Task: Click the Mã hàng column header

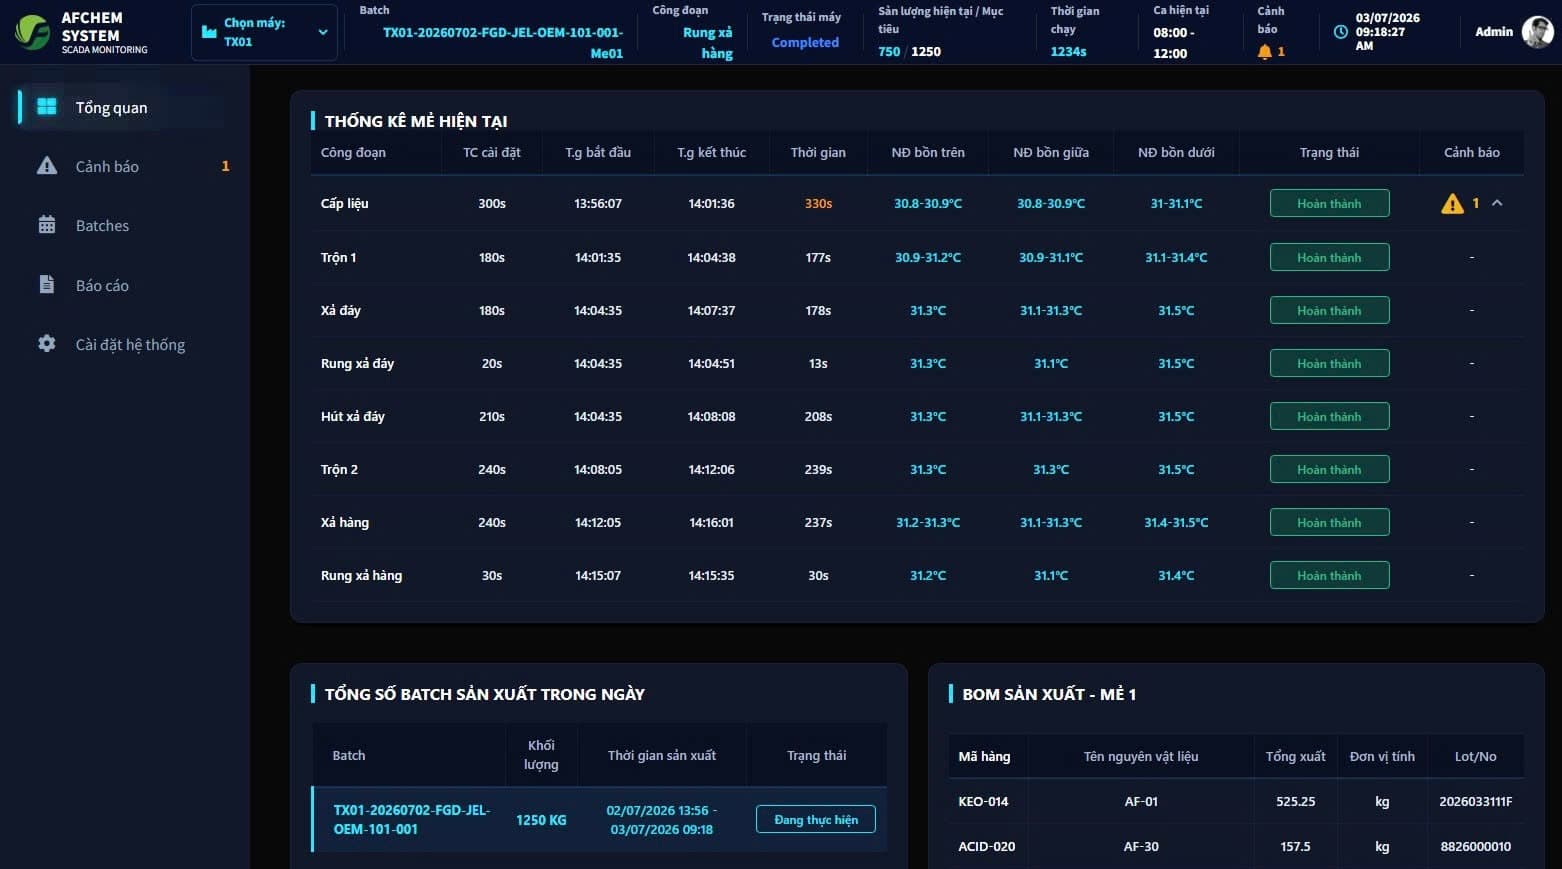Action: click(984, 756)
